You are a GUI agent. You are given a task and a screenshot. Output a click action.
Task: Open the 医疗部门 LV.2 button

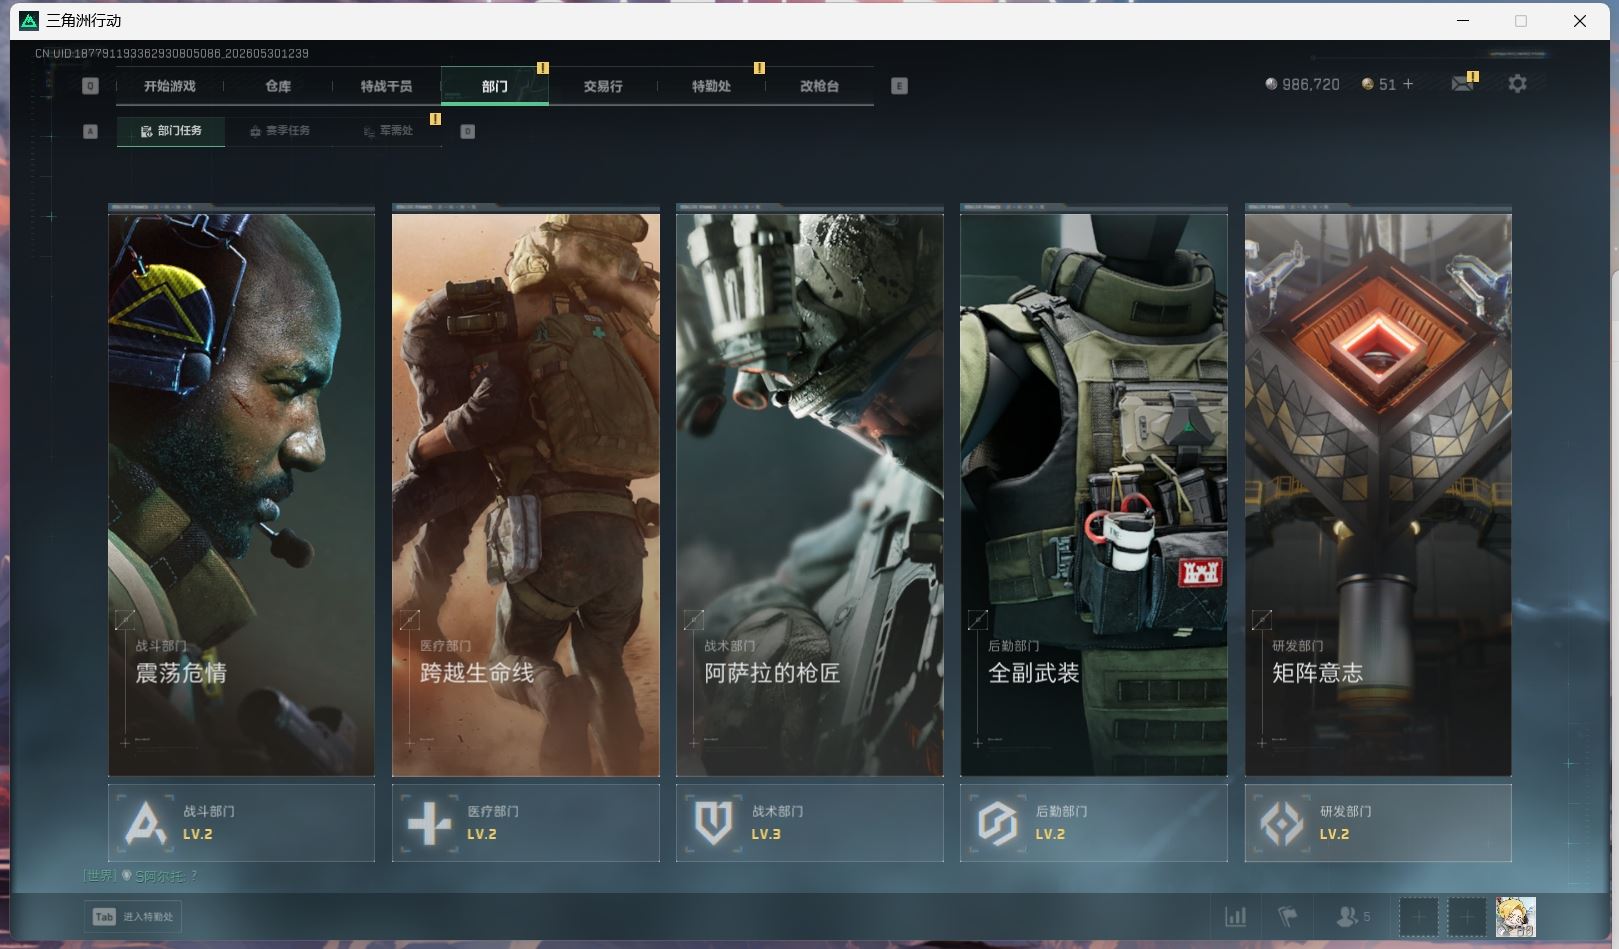525,823
